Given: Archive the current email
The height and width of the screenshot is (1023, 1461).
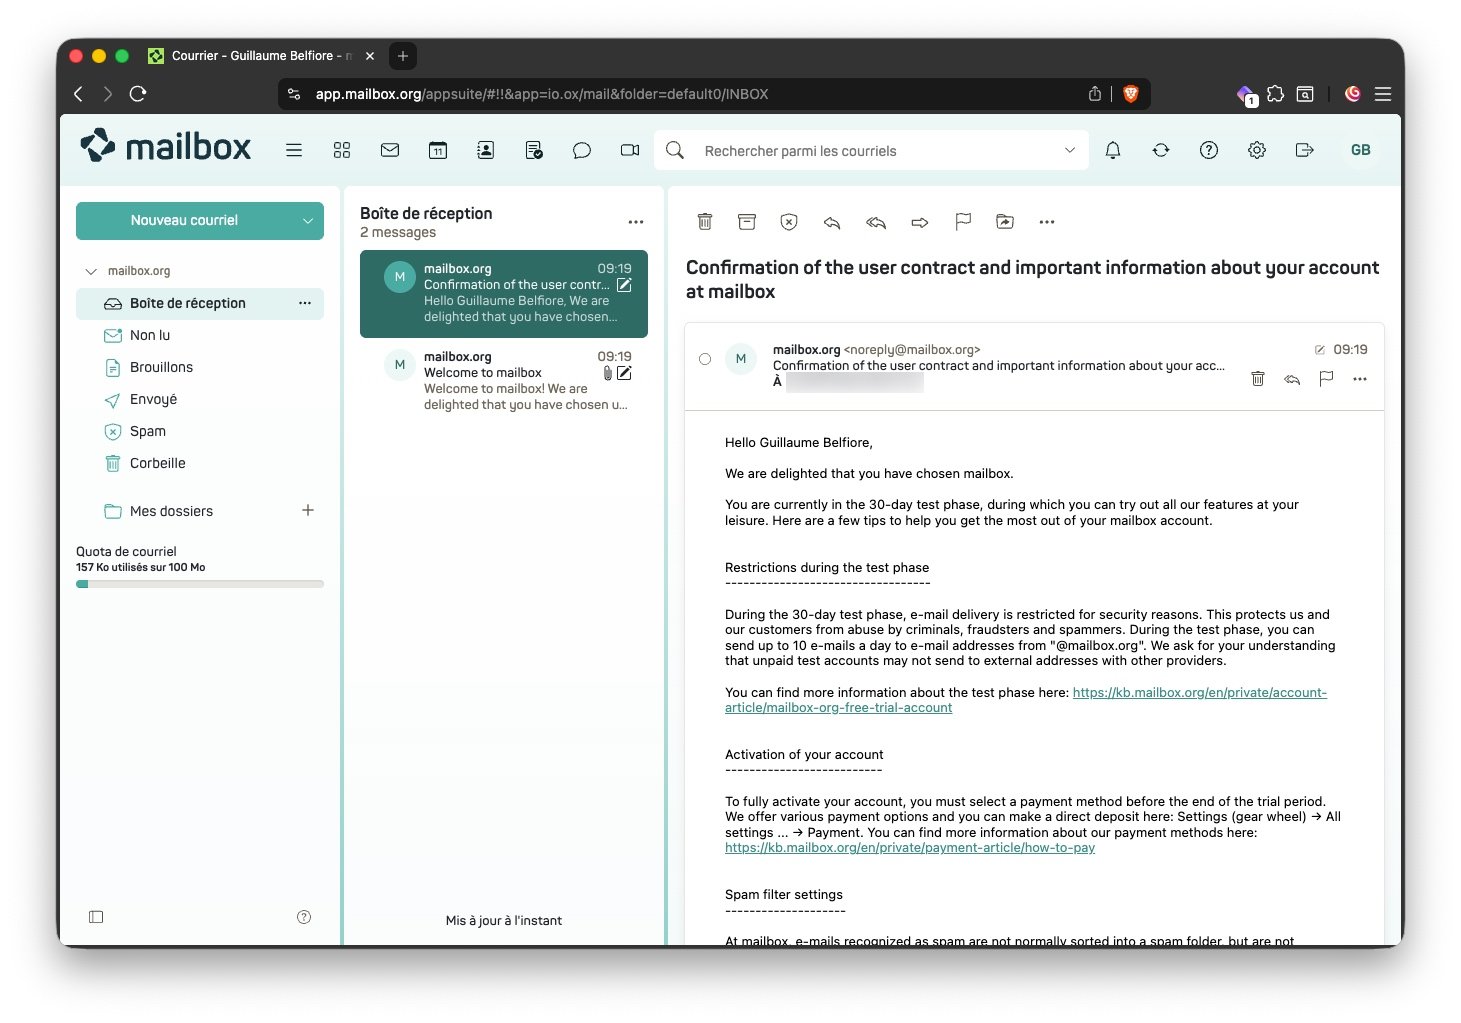Looking at the screenshot, I should point(747,222).
